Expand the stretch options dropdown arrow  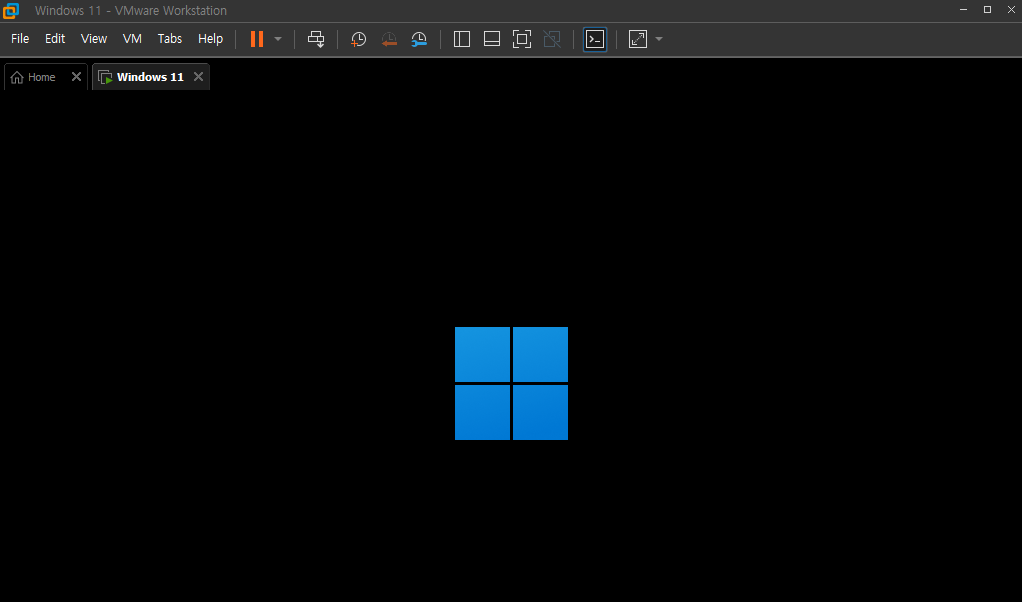click(659, 39)
